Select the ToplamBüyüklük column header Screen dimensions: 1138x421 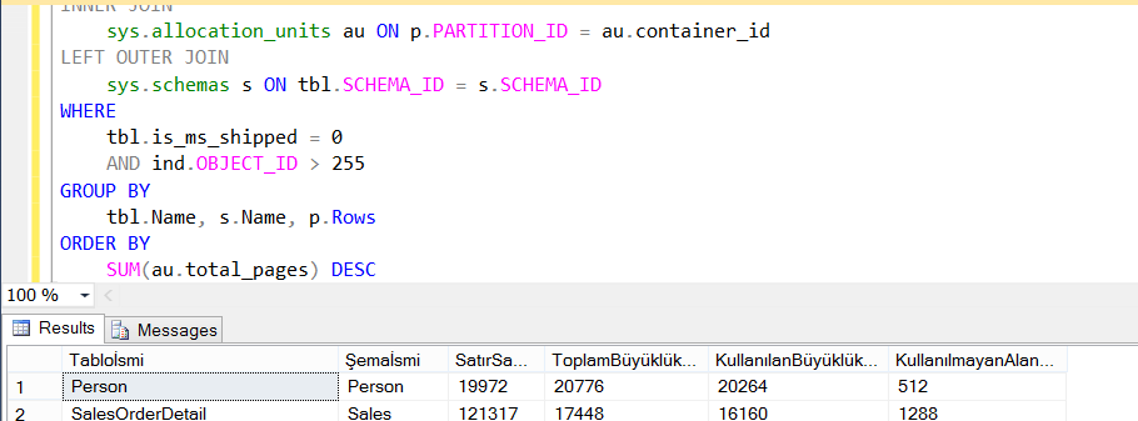(625, 360)
